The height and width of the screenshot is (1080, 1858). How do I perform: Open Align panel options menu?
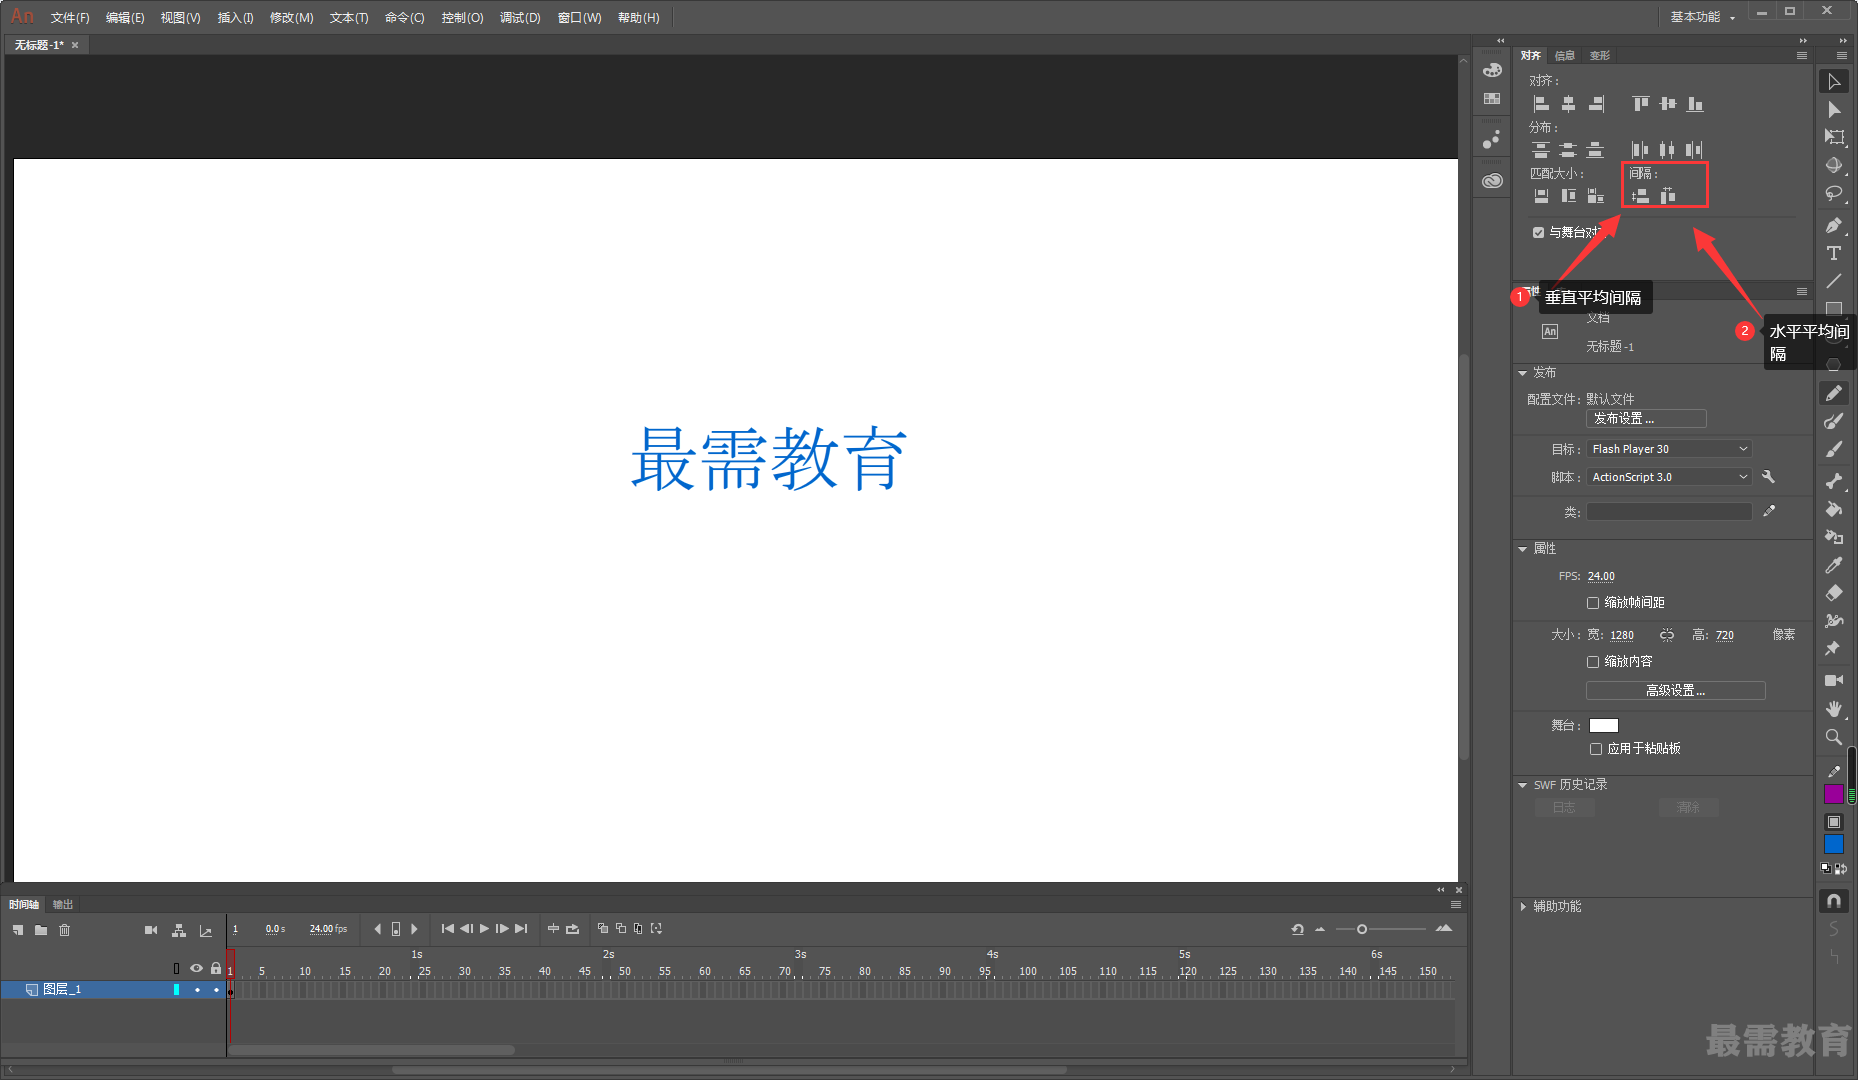coord(1802,56)
